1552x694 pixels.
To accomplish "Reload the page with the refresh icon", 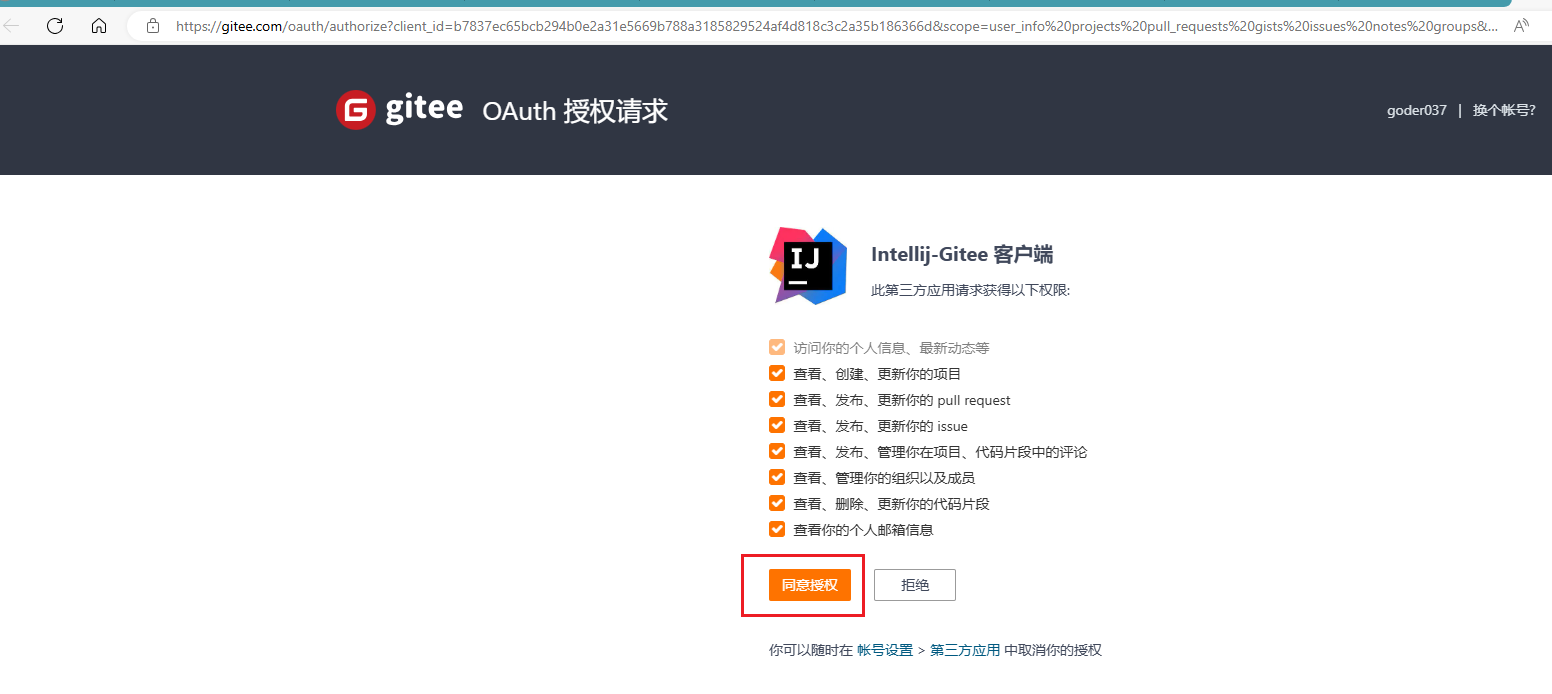I will [x=55, y=26].
